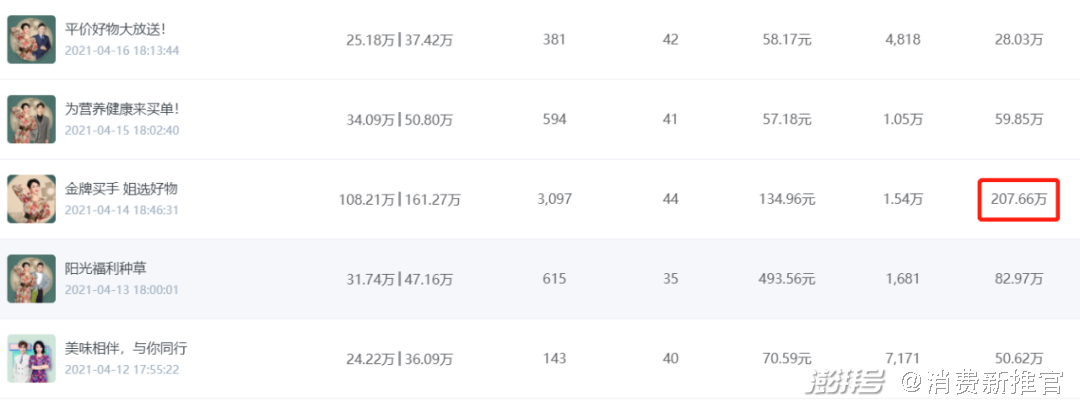Viewport: 1080px width, 402px height.
Task: Select the 金牌买手 姐选好物 thumbnail image
Action: pos(31,199)
